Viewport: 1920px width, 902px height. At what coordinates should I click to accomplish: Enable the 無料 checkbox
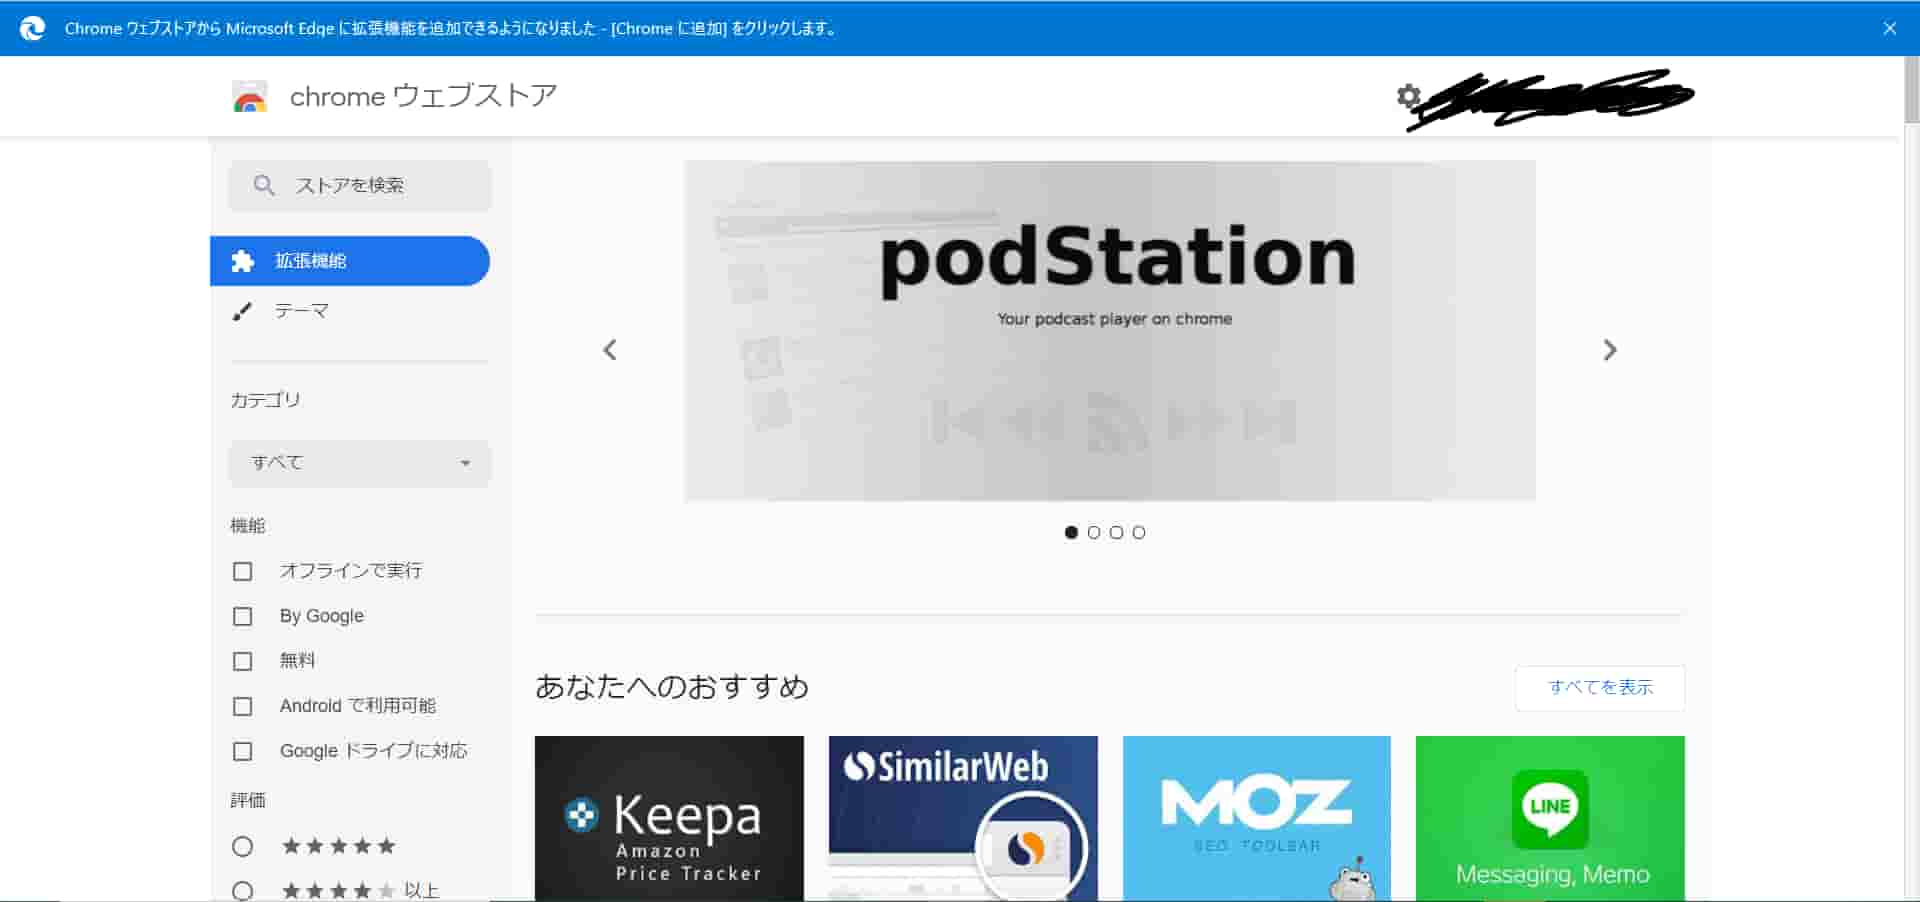(242, 661)
